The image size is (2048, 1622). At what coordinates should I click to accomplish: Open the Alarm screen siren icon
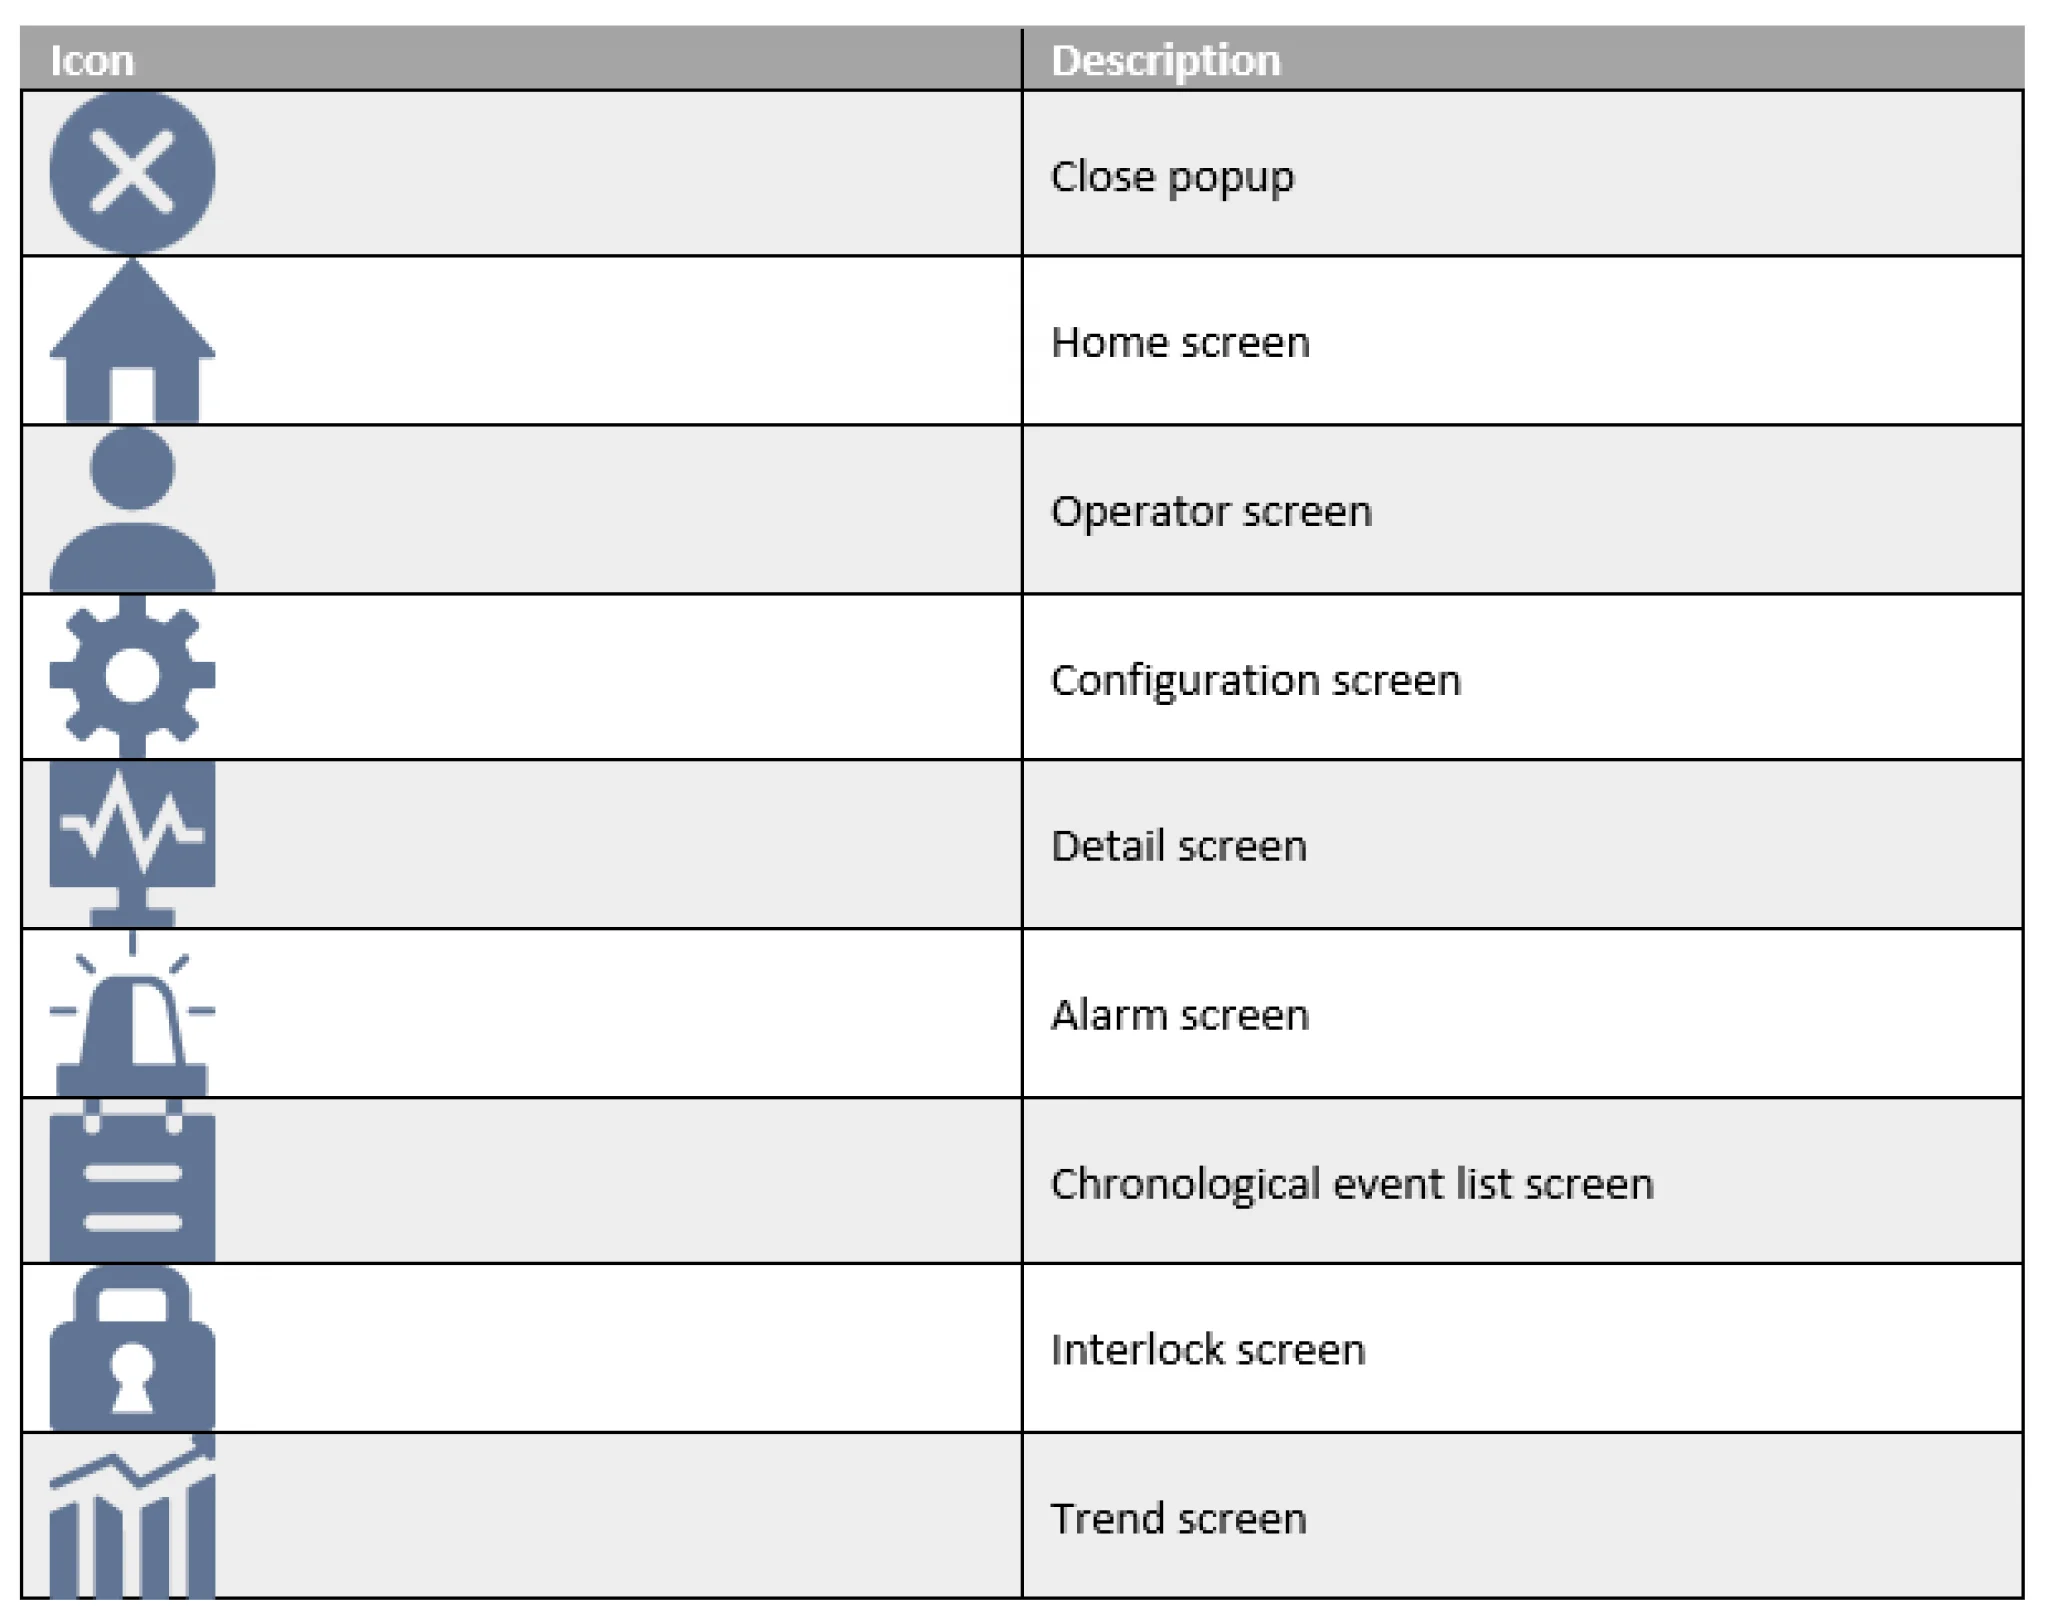point(132,1013)
